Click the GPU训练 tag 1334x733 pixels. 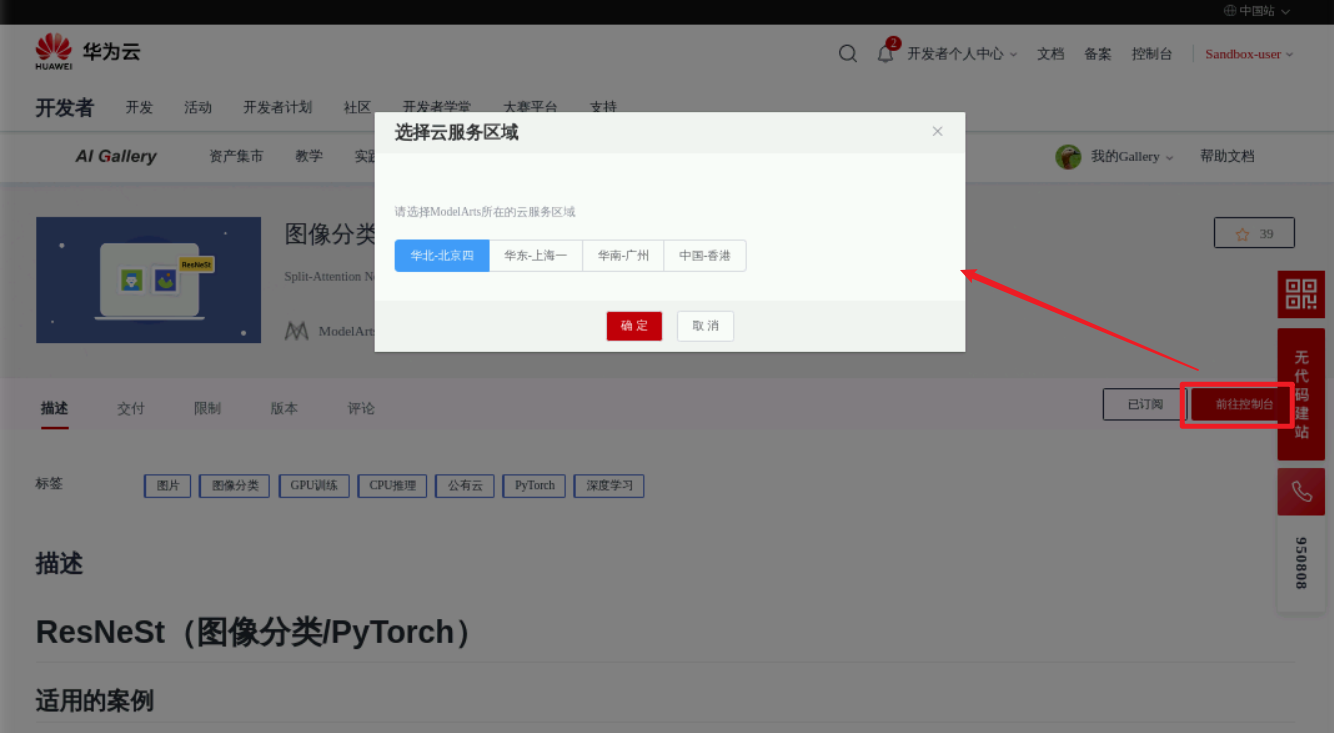(314, 486)
